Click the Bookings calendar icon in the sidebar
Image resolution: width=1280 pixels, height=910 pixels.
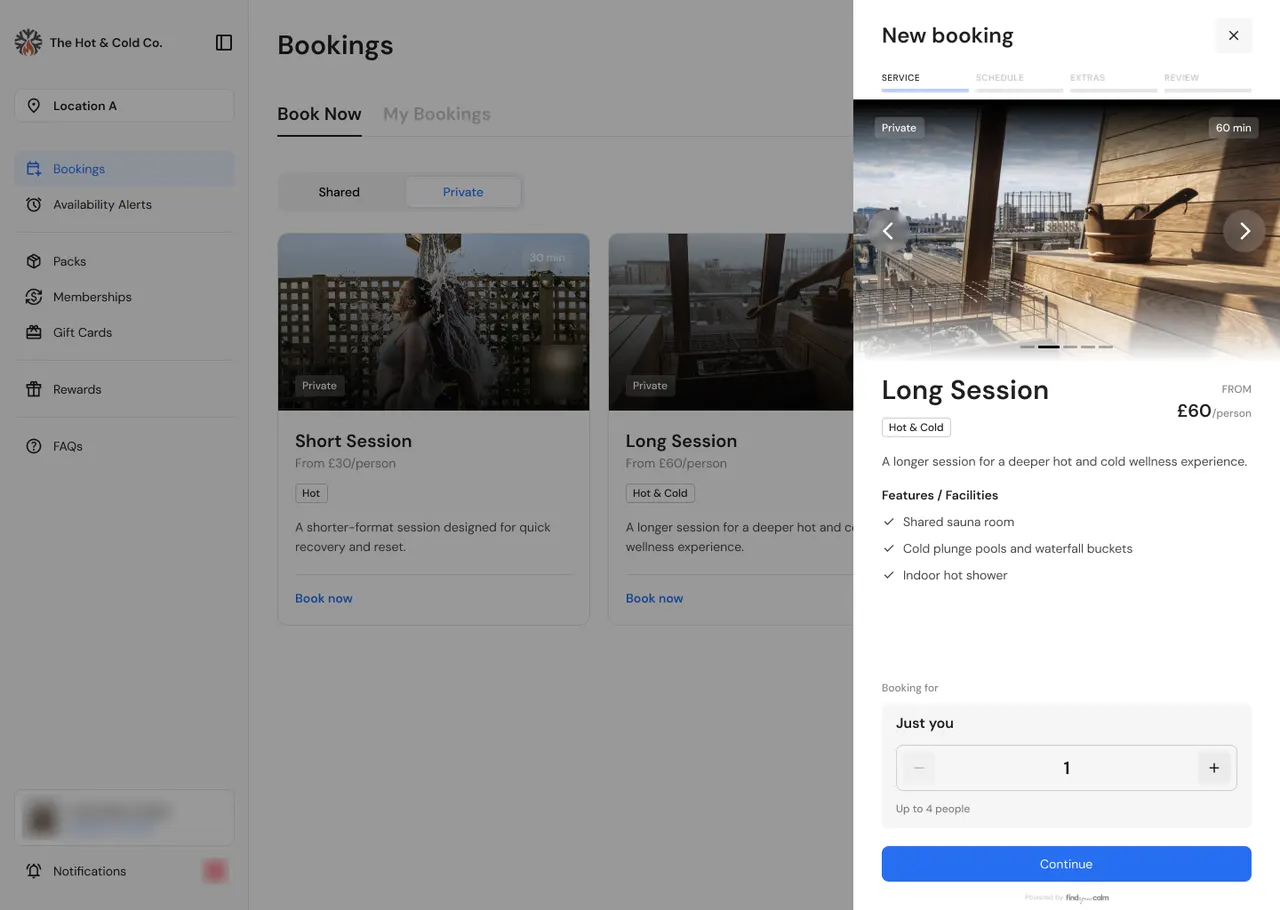[34, 169]
